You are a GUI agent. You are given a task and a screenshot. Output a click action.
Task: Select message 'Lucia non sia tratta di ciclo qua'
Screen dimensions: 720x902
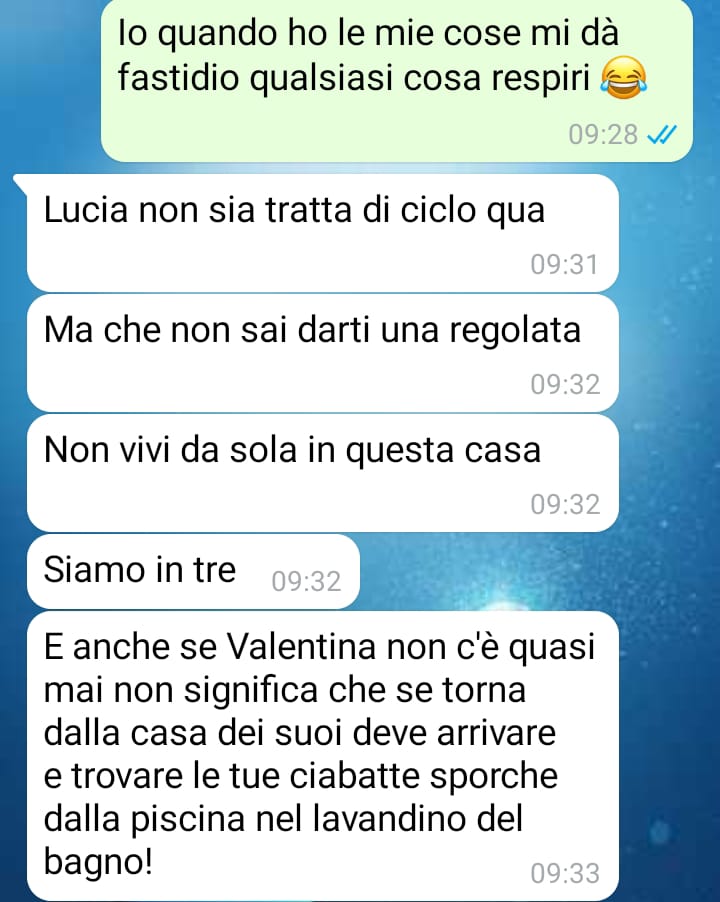pos(323,233)
